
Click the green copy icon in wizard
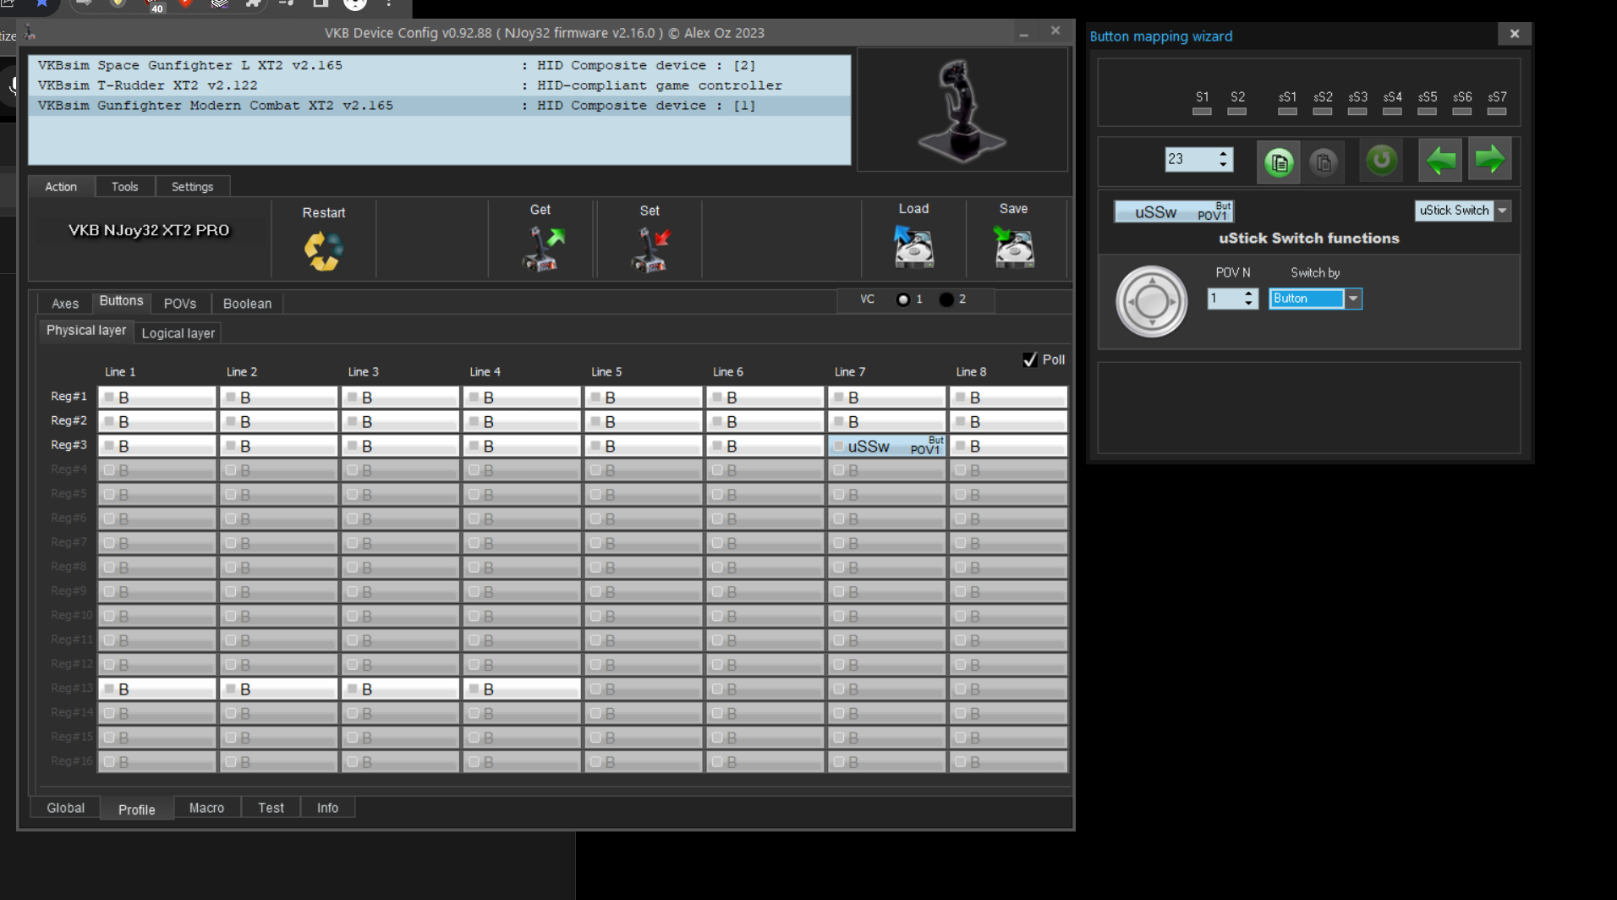[1278, 162]
